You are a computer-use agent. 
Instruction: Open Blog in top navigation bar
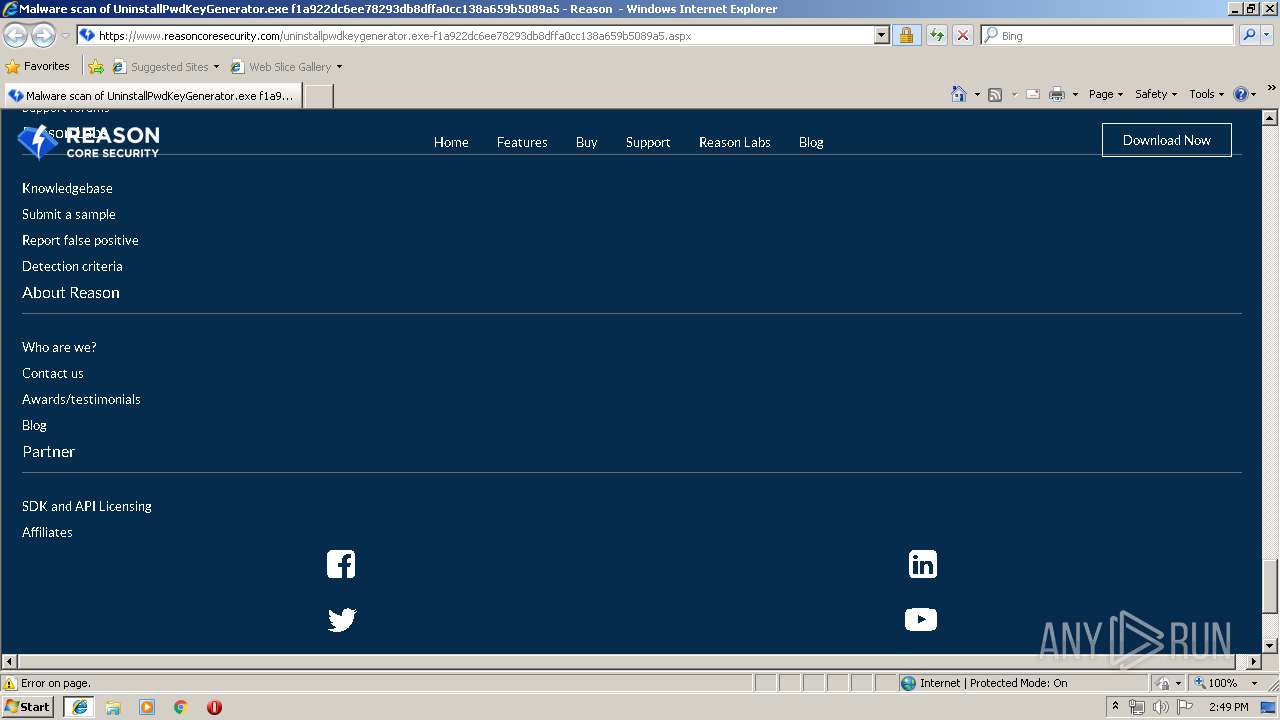[x=811, y=142]
